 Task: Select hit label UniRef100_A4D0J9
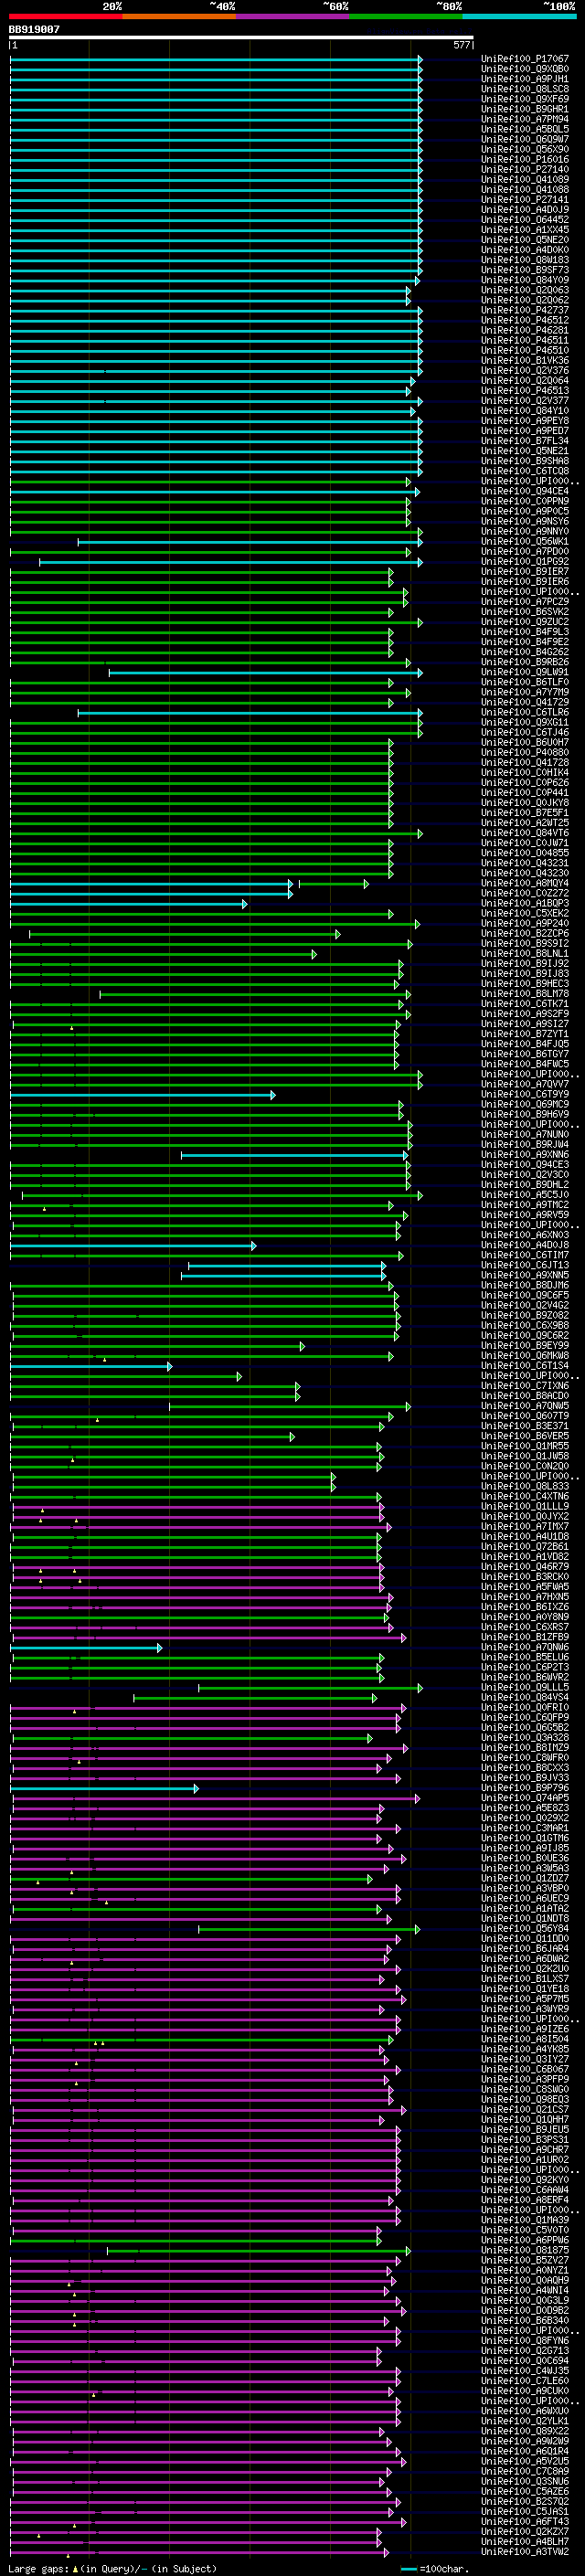525,209
